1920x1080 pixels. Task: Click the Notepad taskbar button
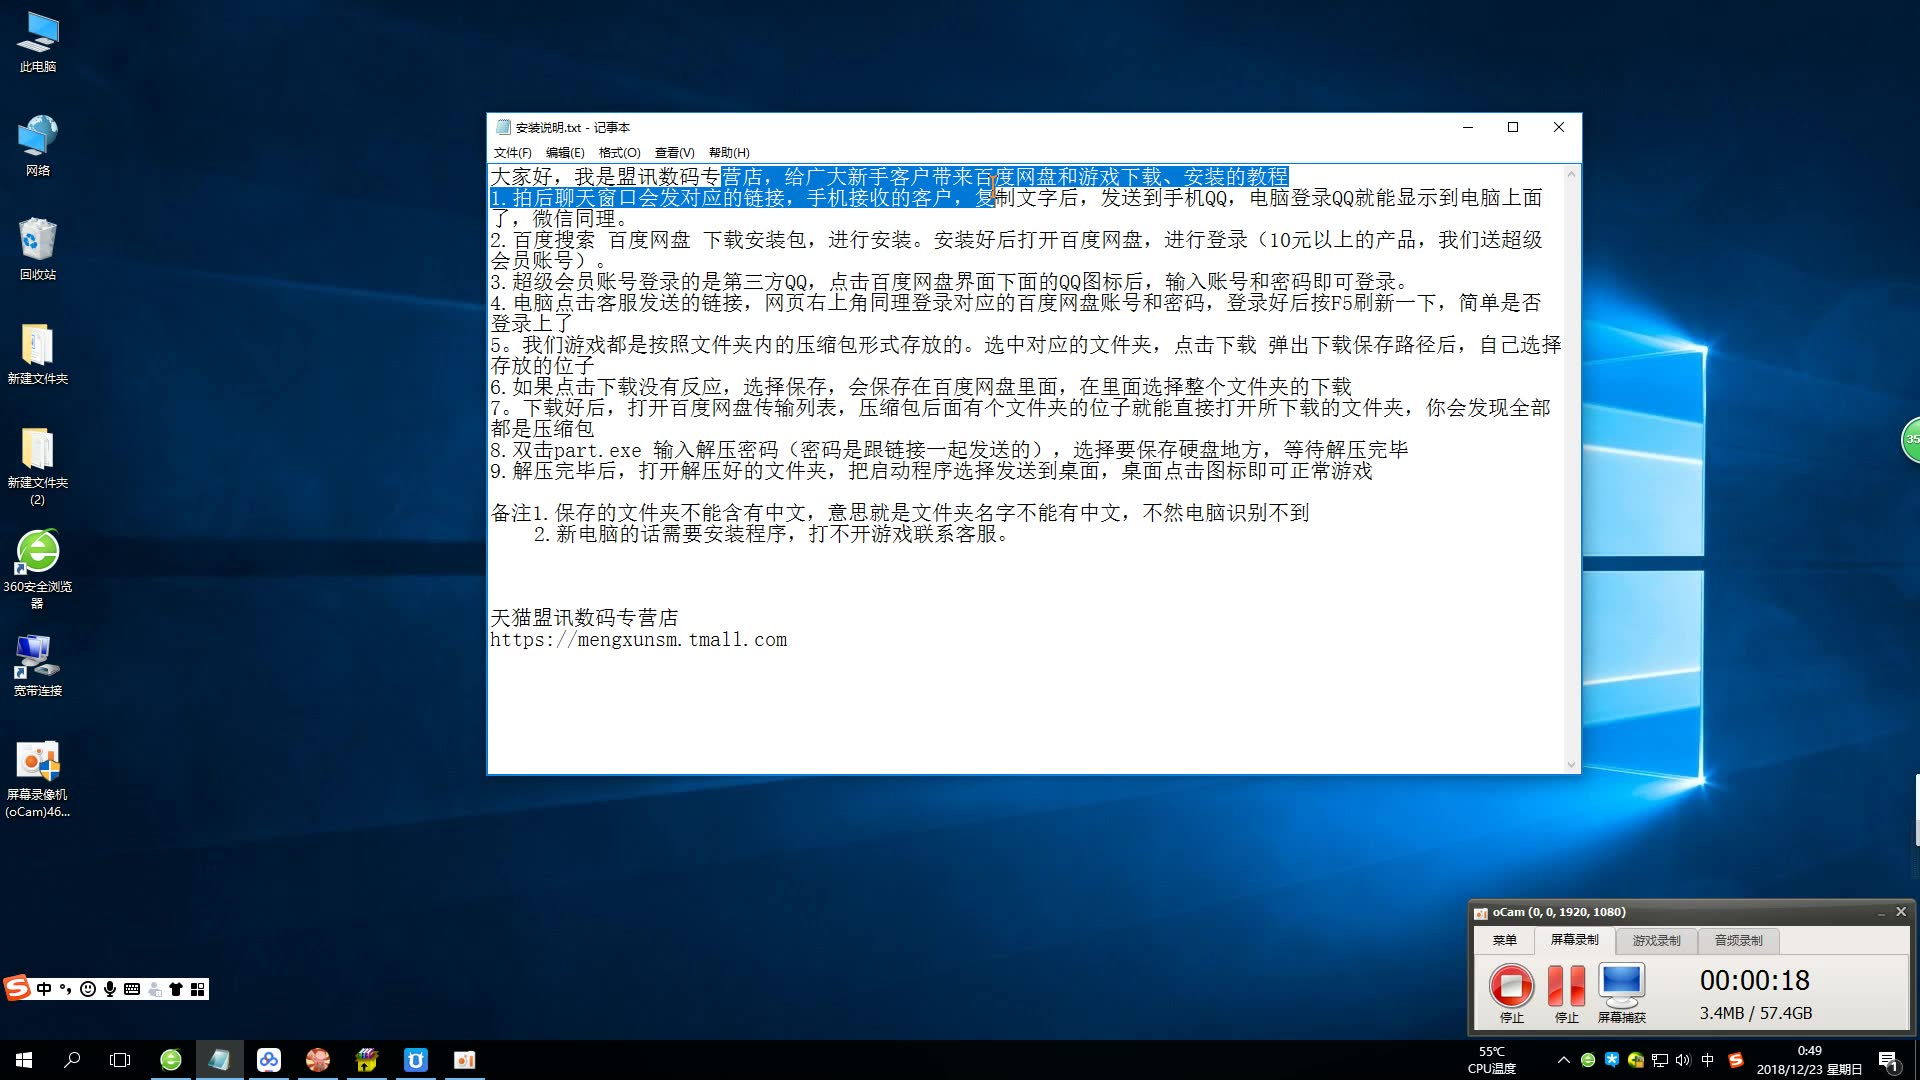pyautogui.click(x=220, y=1060)
